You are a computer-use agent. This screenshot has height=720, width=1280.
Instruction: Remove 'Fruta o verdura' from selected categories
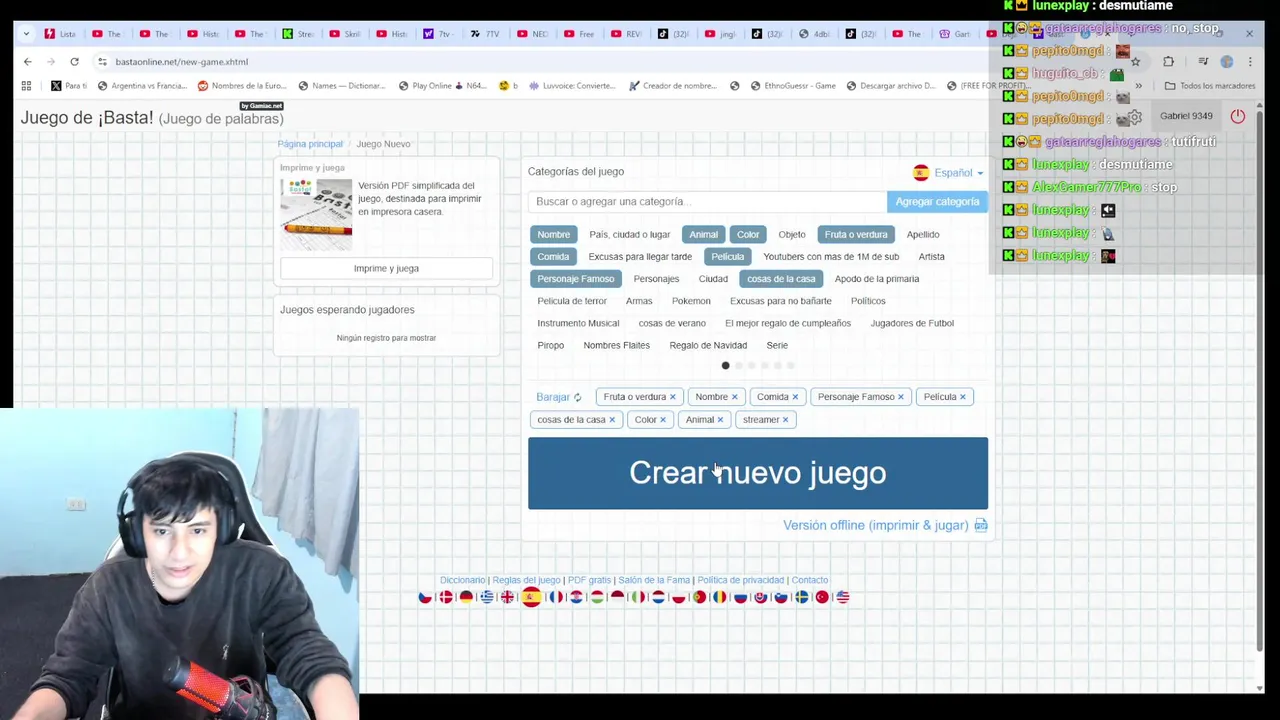pos(672,397)
